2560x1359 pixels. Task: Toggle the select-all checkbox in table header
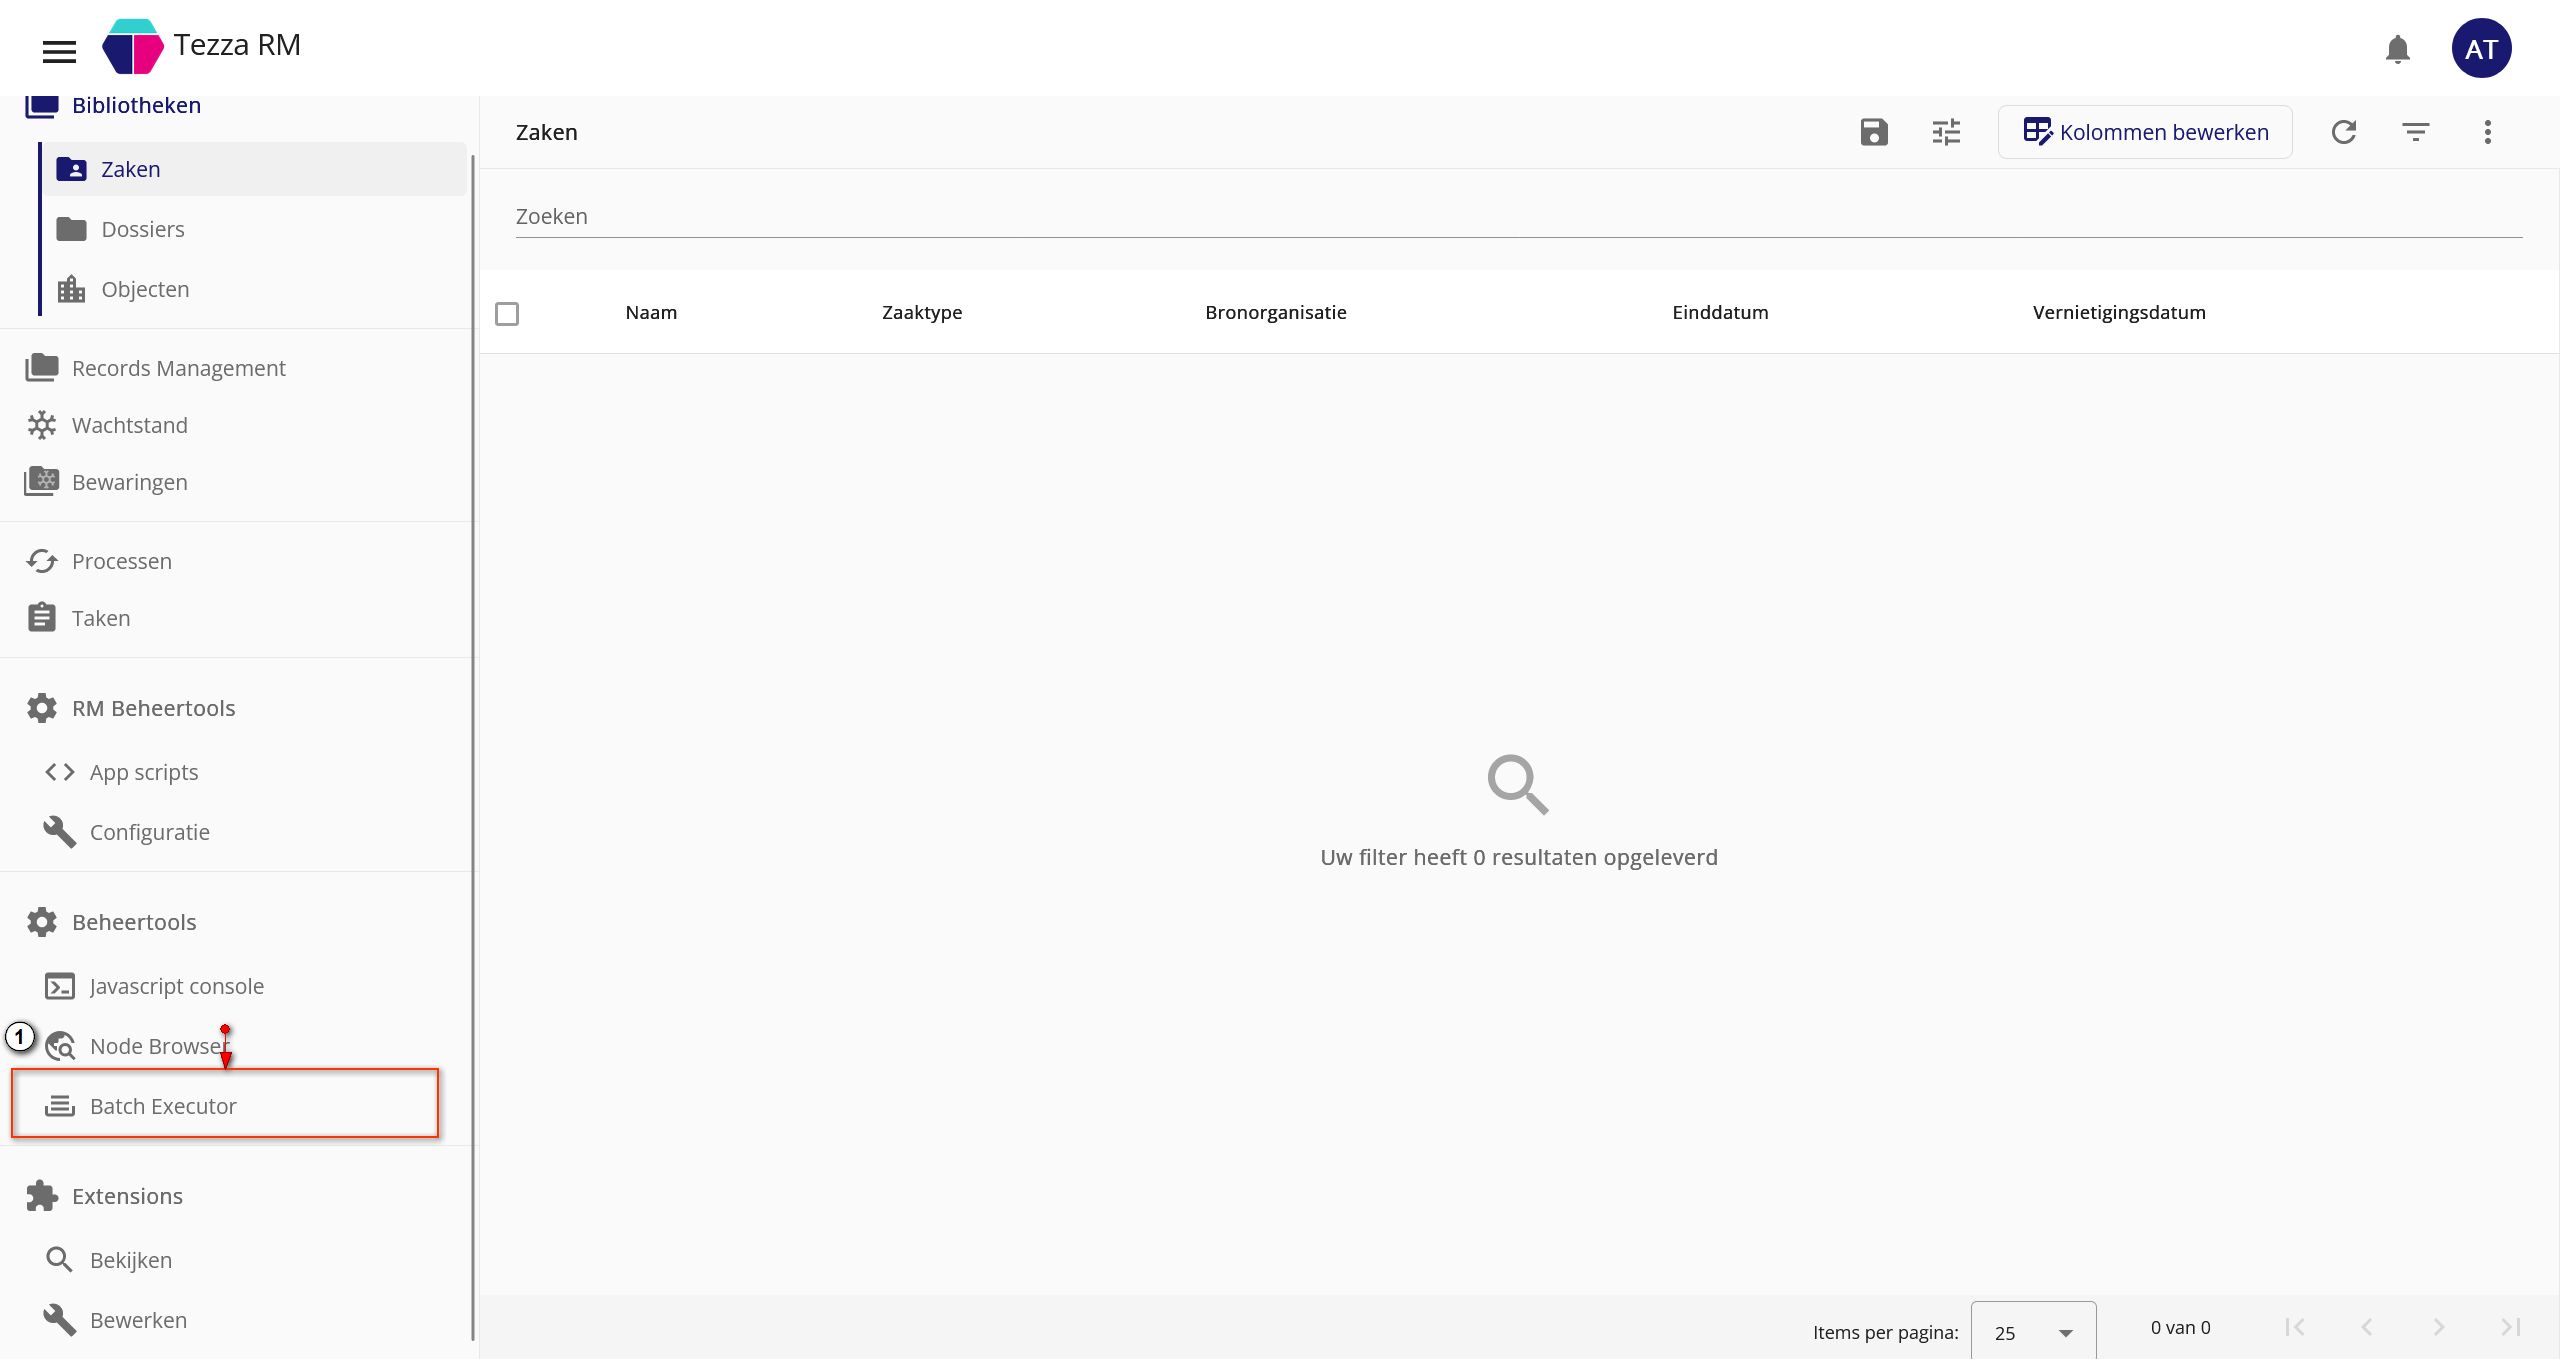[507, 314]
